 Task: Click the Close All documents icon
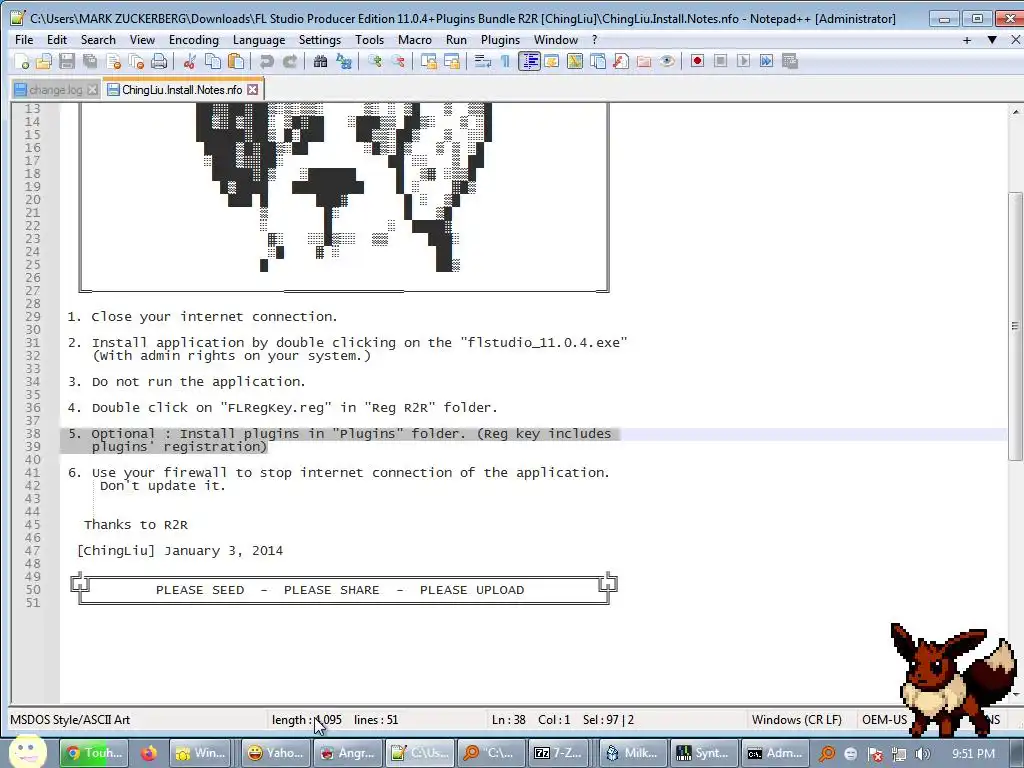click(136, 61)
